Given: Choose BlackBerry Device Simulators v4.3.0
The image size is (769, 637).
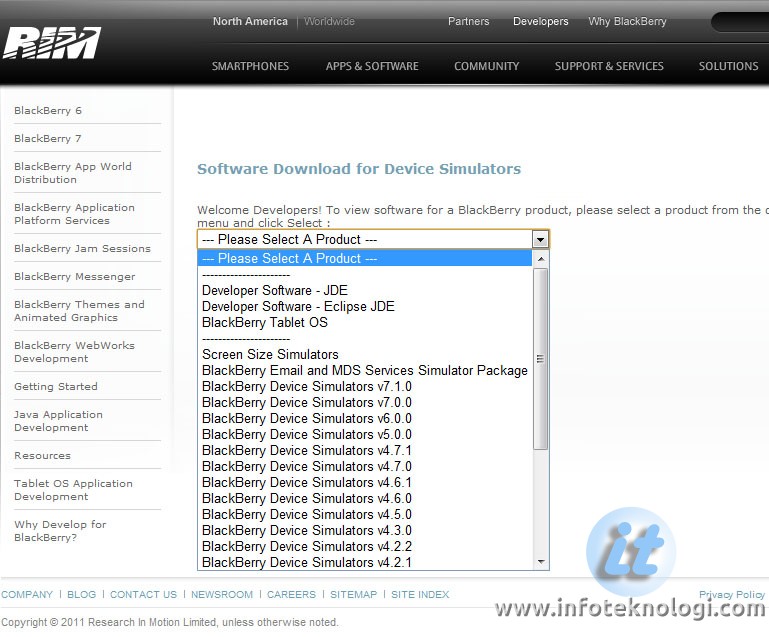Looking at the screenshot, I should pyautogui.click(x=365, y=531).
